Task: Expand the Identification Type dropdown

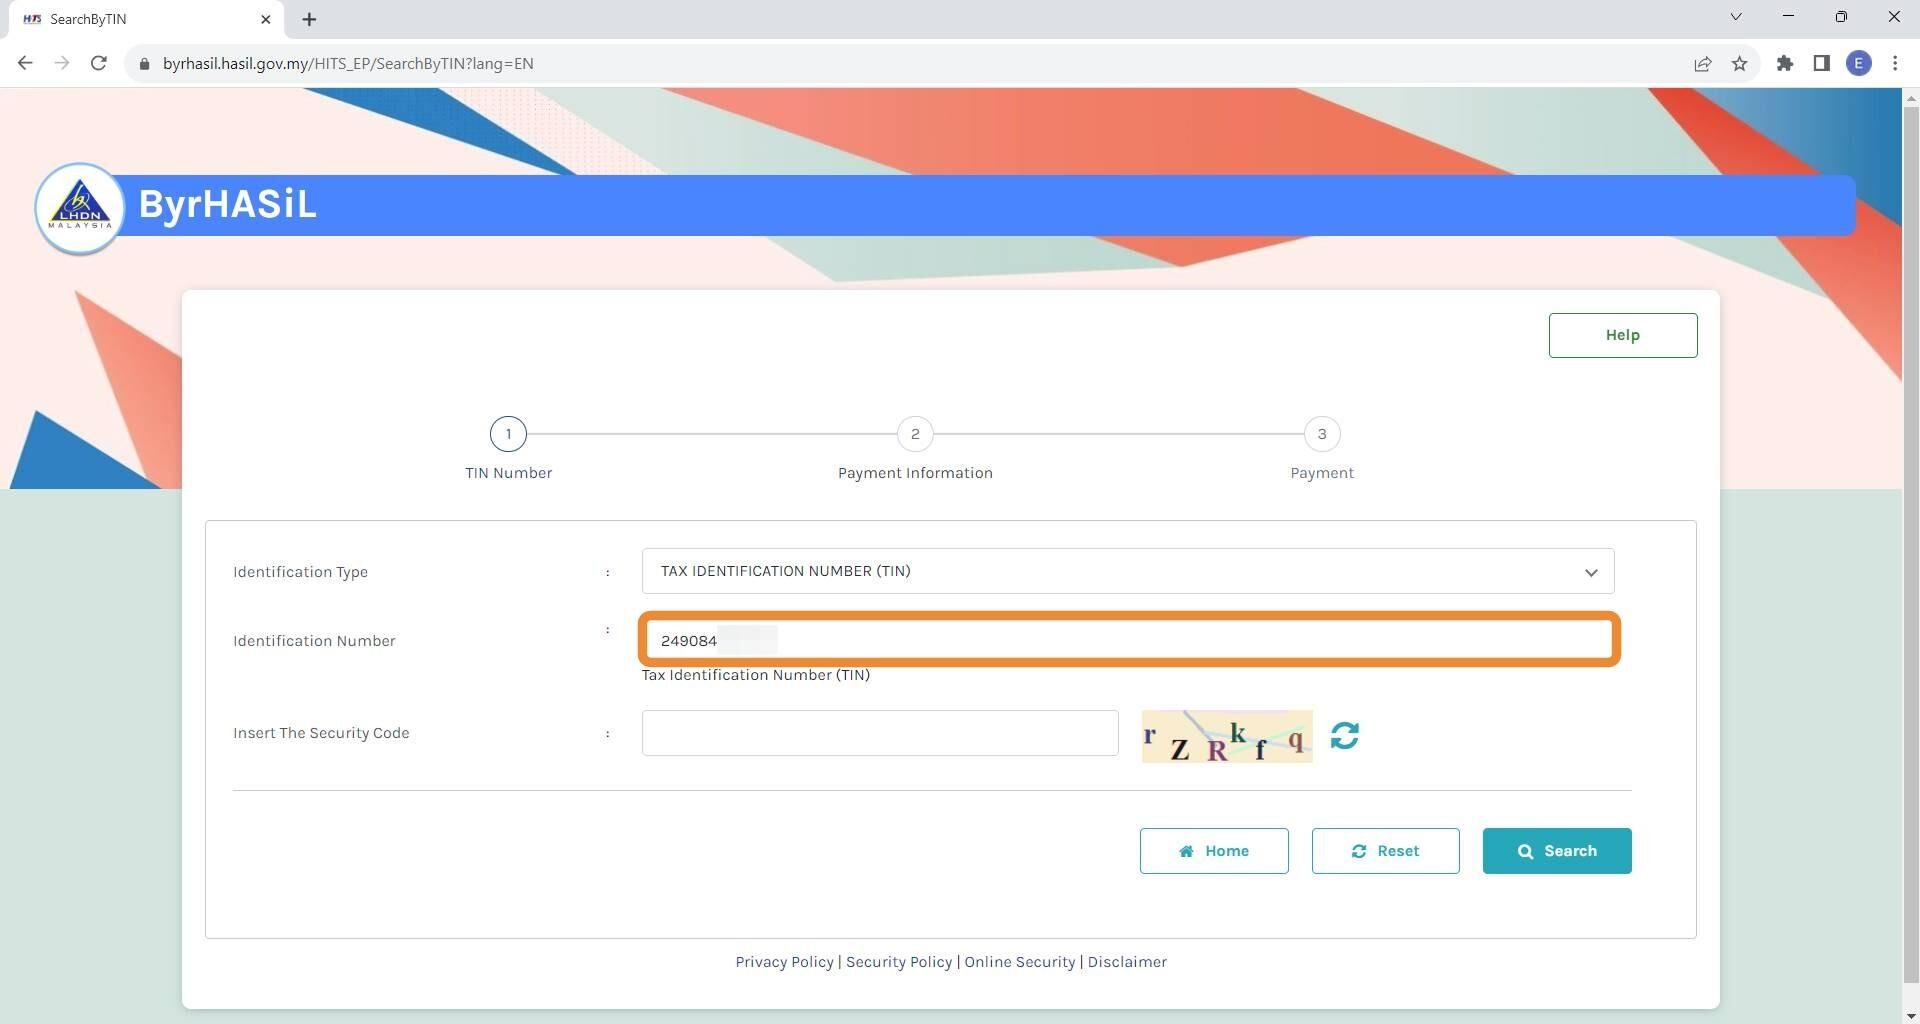Action: click(1128, 571)
